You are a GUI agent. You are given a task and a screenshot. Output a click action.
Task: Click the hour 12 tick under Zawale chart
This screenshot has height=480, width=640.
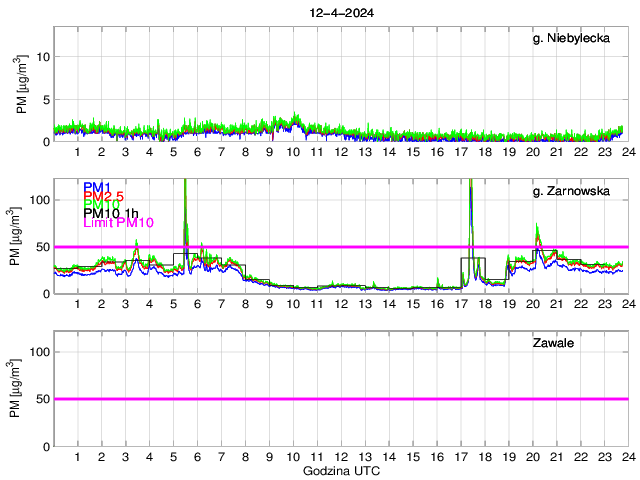point(341,456)
